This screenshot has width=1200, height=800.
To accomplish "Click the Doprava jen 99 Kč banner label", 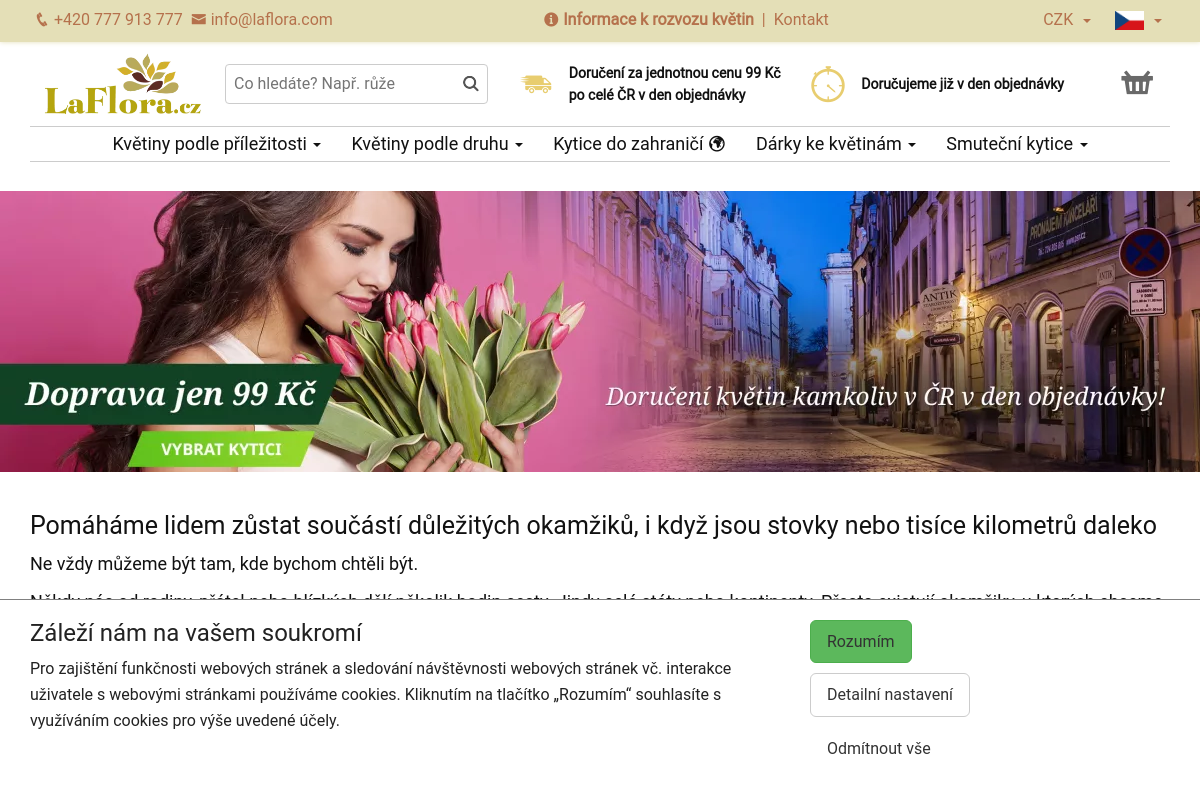I will click(170, 394).
